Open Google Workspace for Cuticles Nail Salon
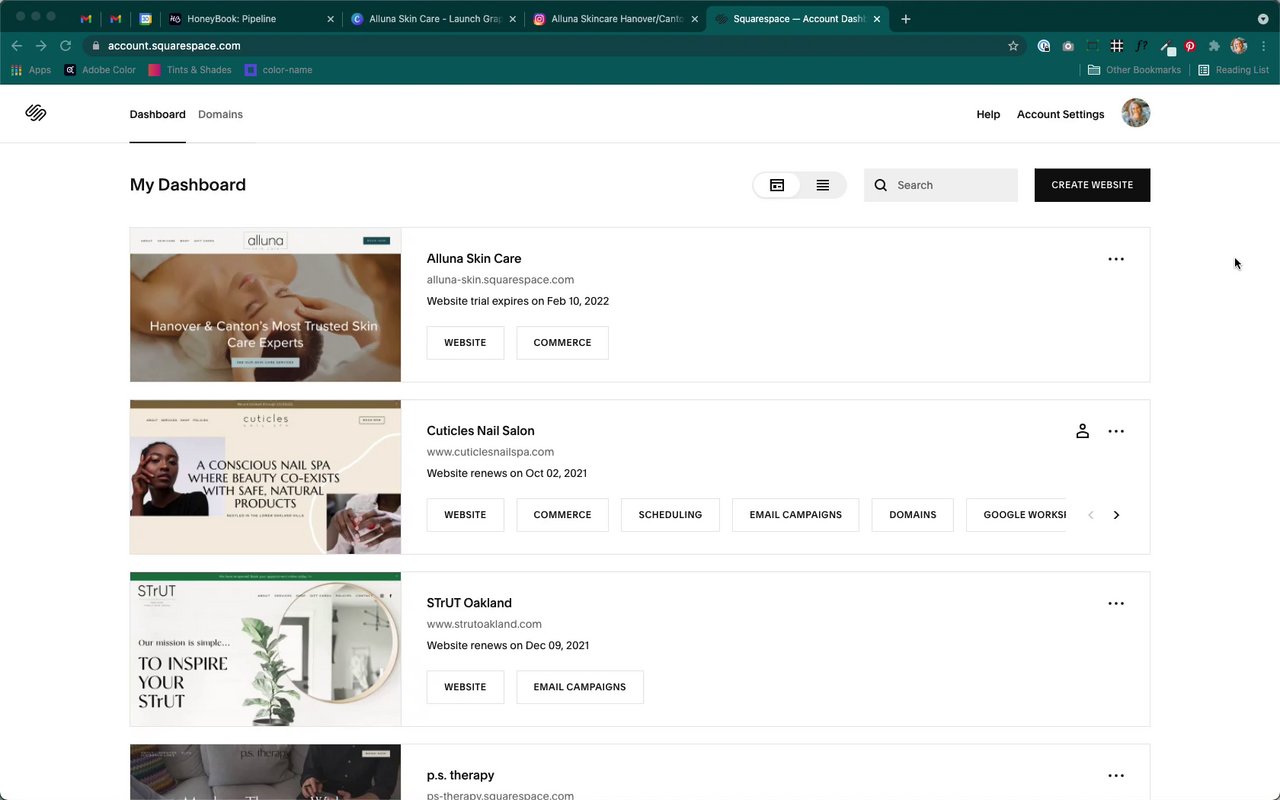This screenshot has height=800, width=1280. (1017, 515)
